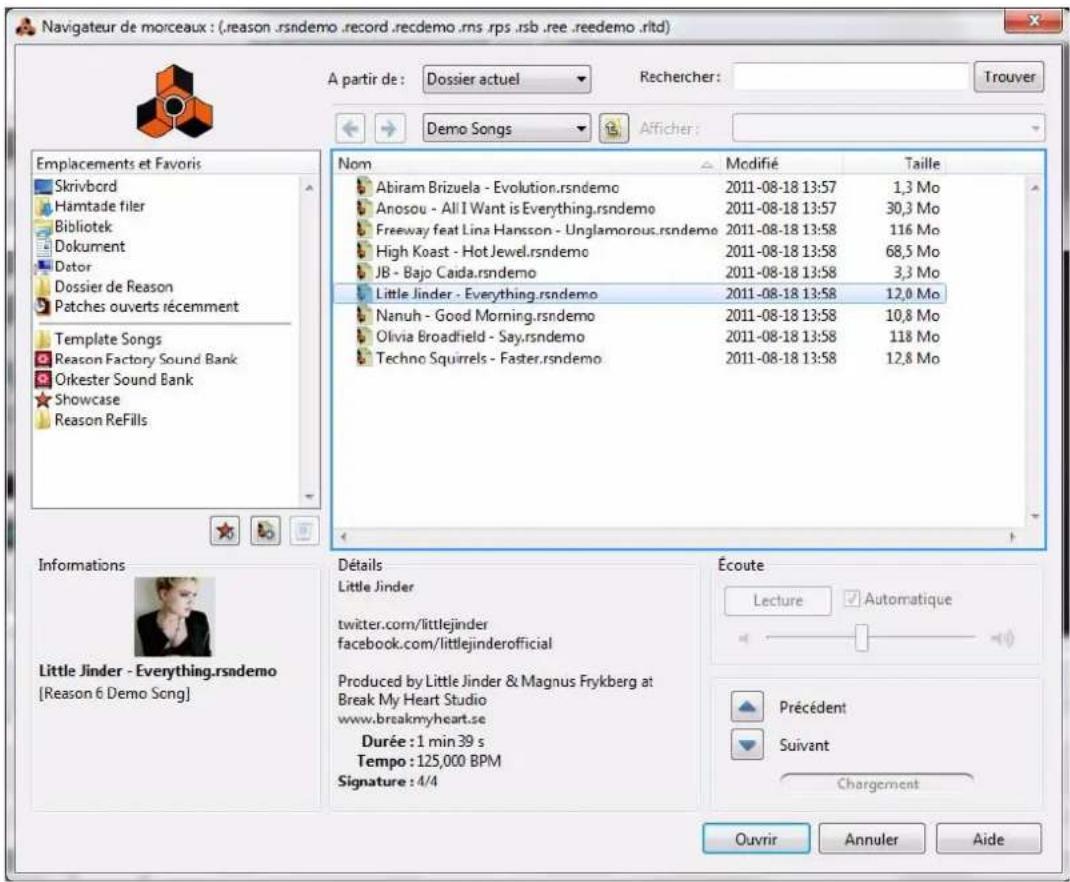Go up one folder level icon

pyautogui.click(x=613, y=128)
